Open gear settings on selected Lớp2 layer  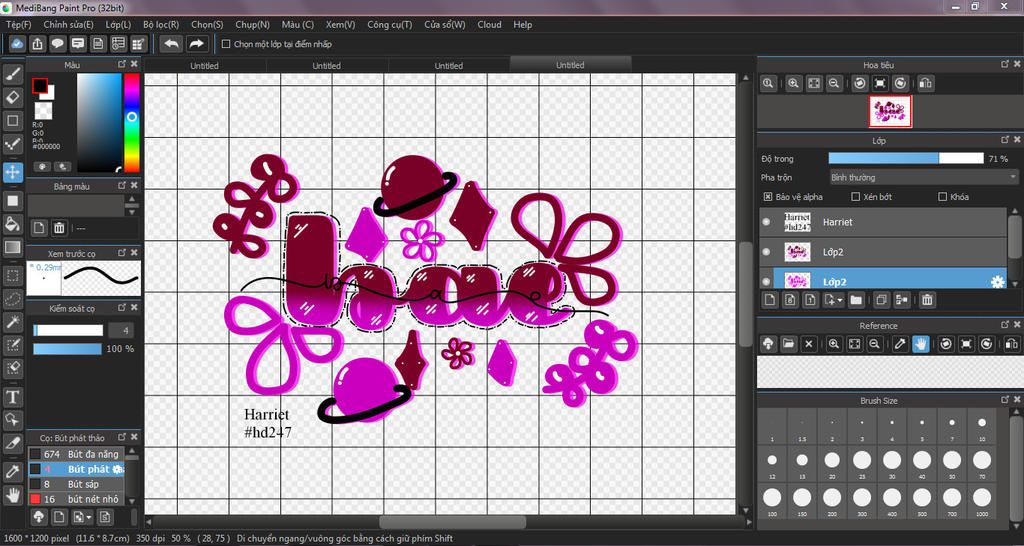tap(997, 282)
